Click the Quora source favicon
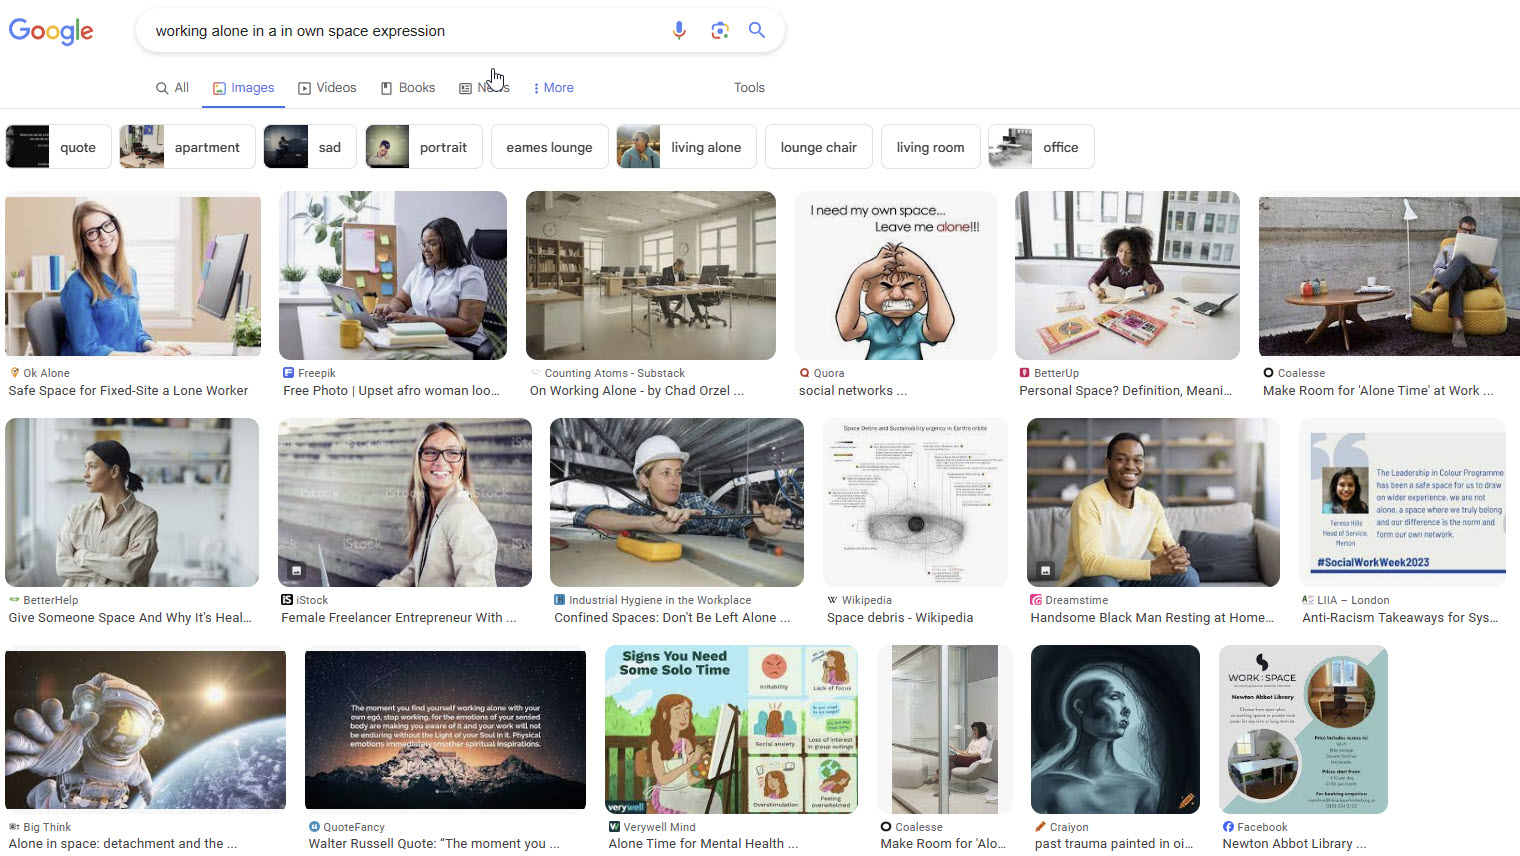The image size is (1520, 856). click(x=804, y=373)
